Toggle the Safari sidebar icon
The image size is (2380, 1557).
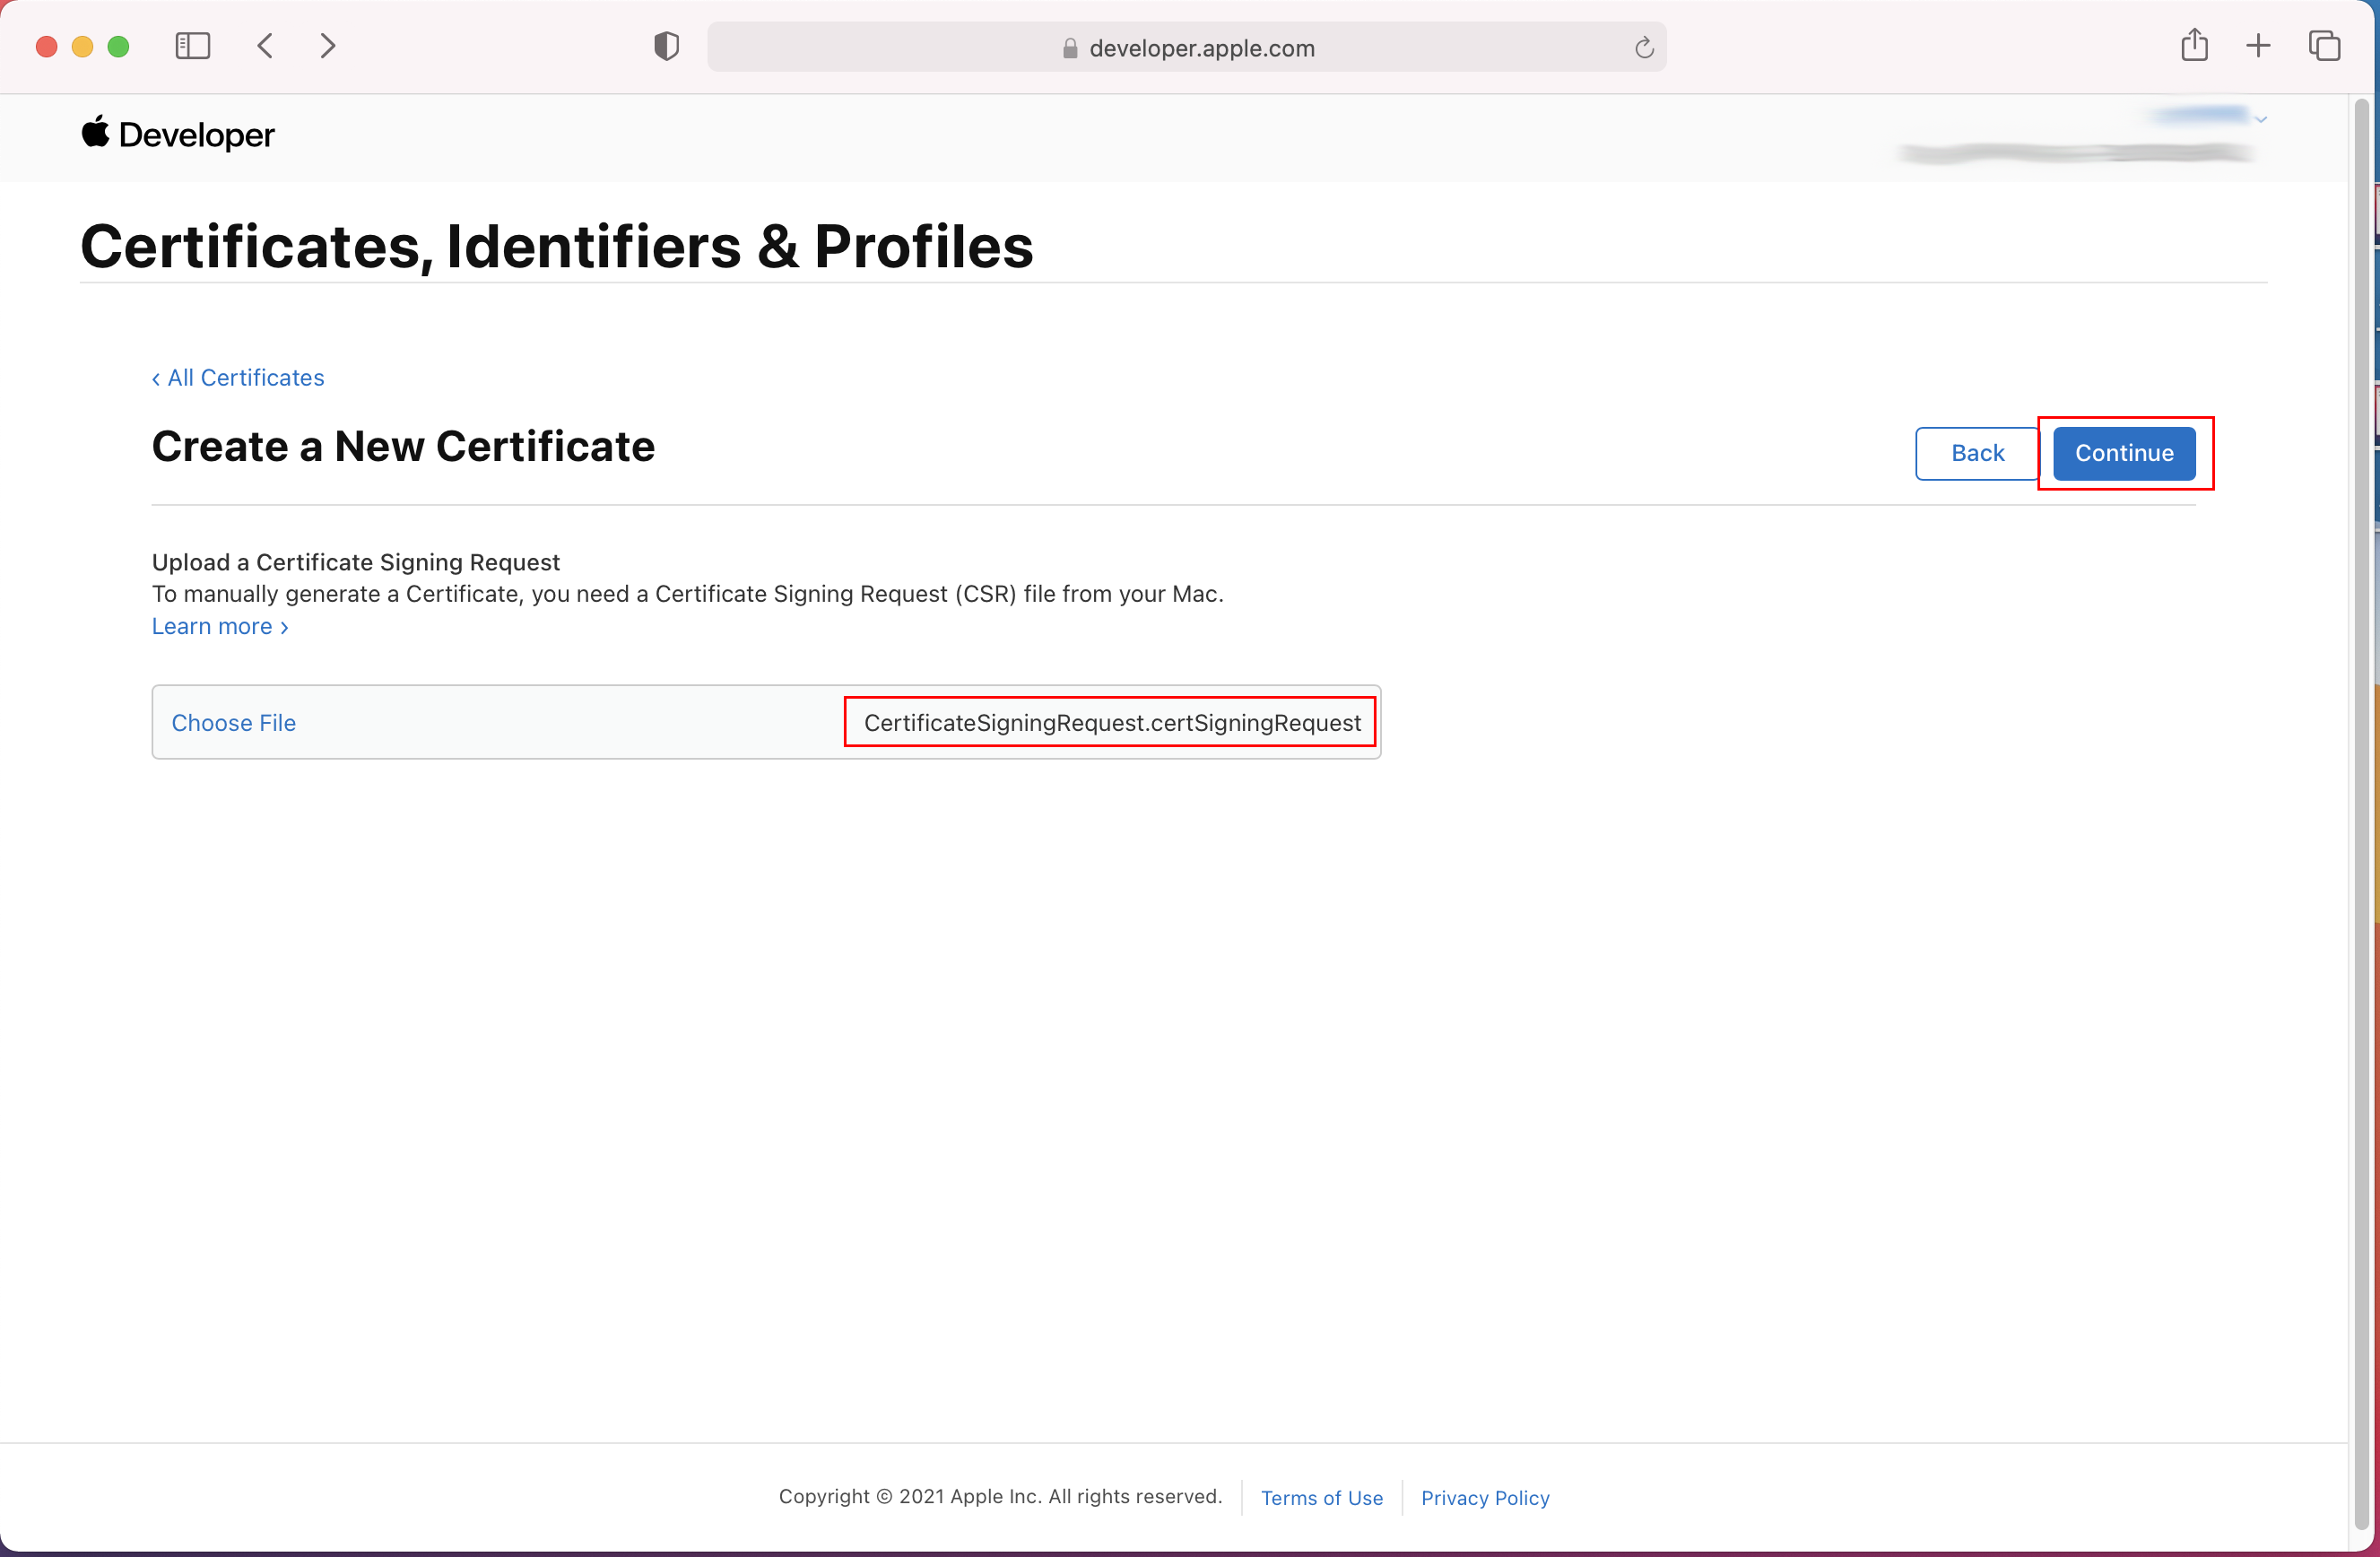tap(192, 46)
